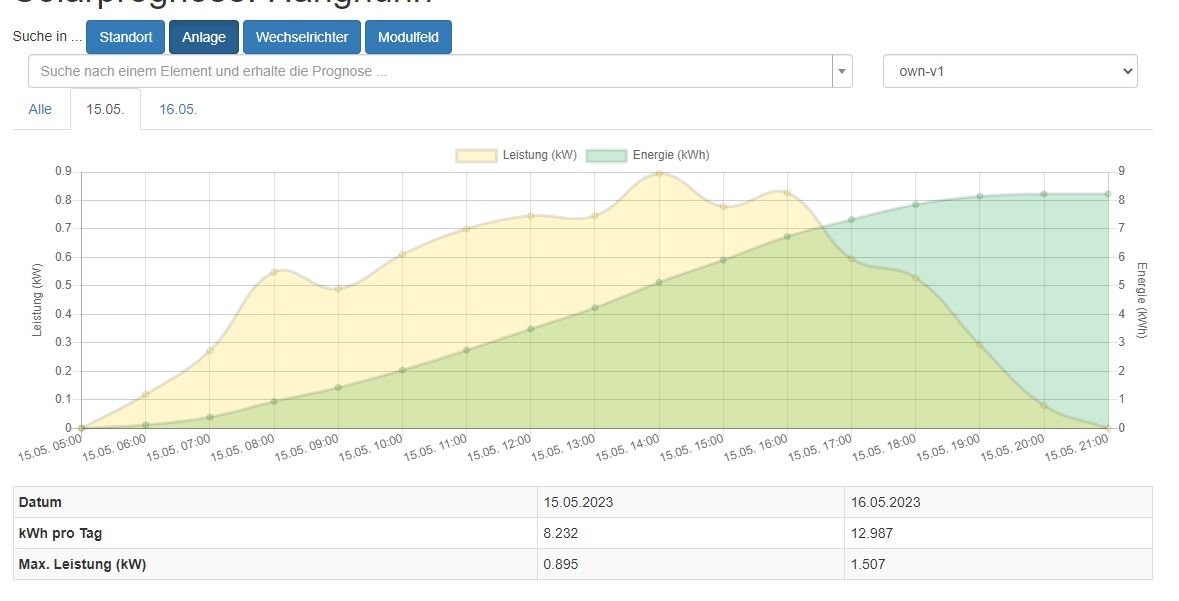The width and height of the screenshot is (1179, 601).
Task: Expand the search field dropdown arrow
Action: coord(842,72)
